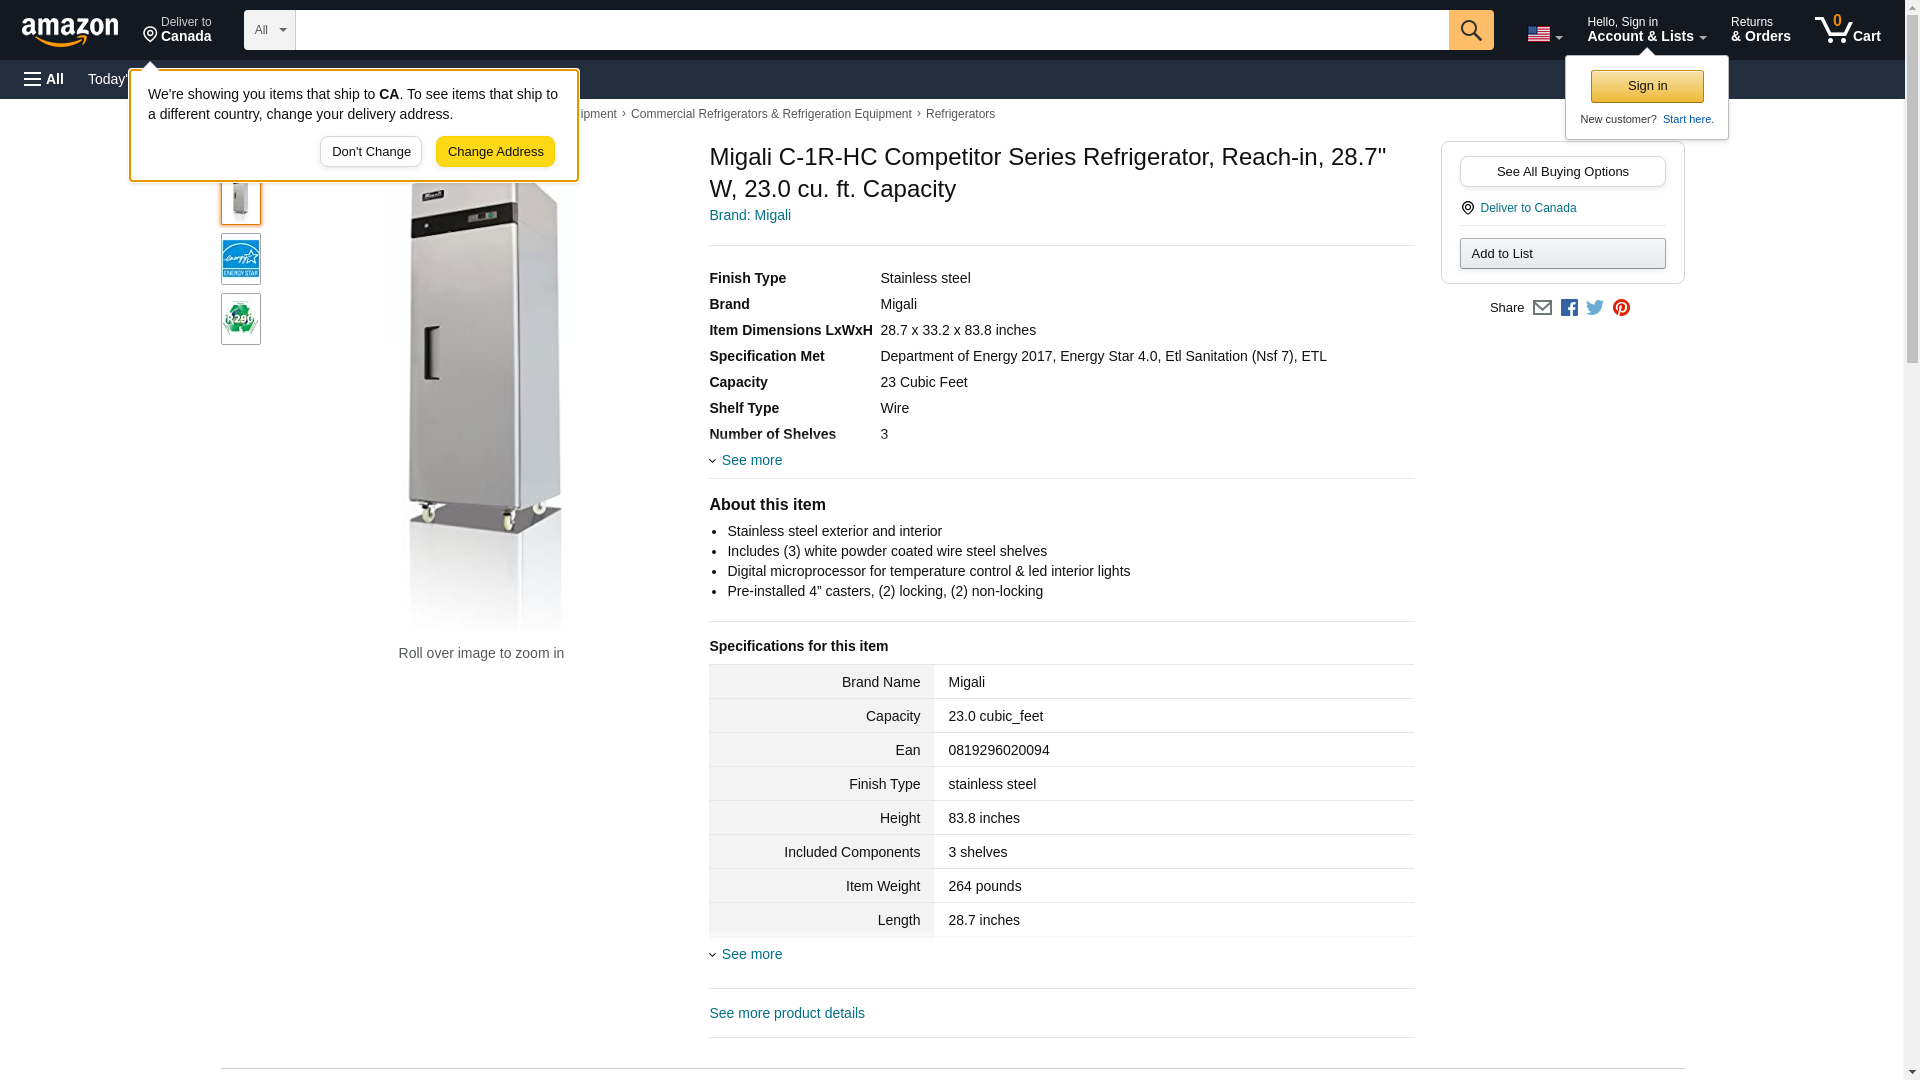Share via Twitter icon

1594,308
